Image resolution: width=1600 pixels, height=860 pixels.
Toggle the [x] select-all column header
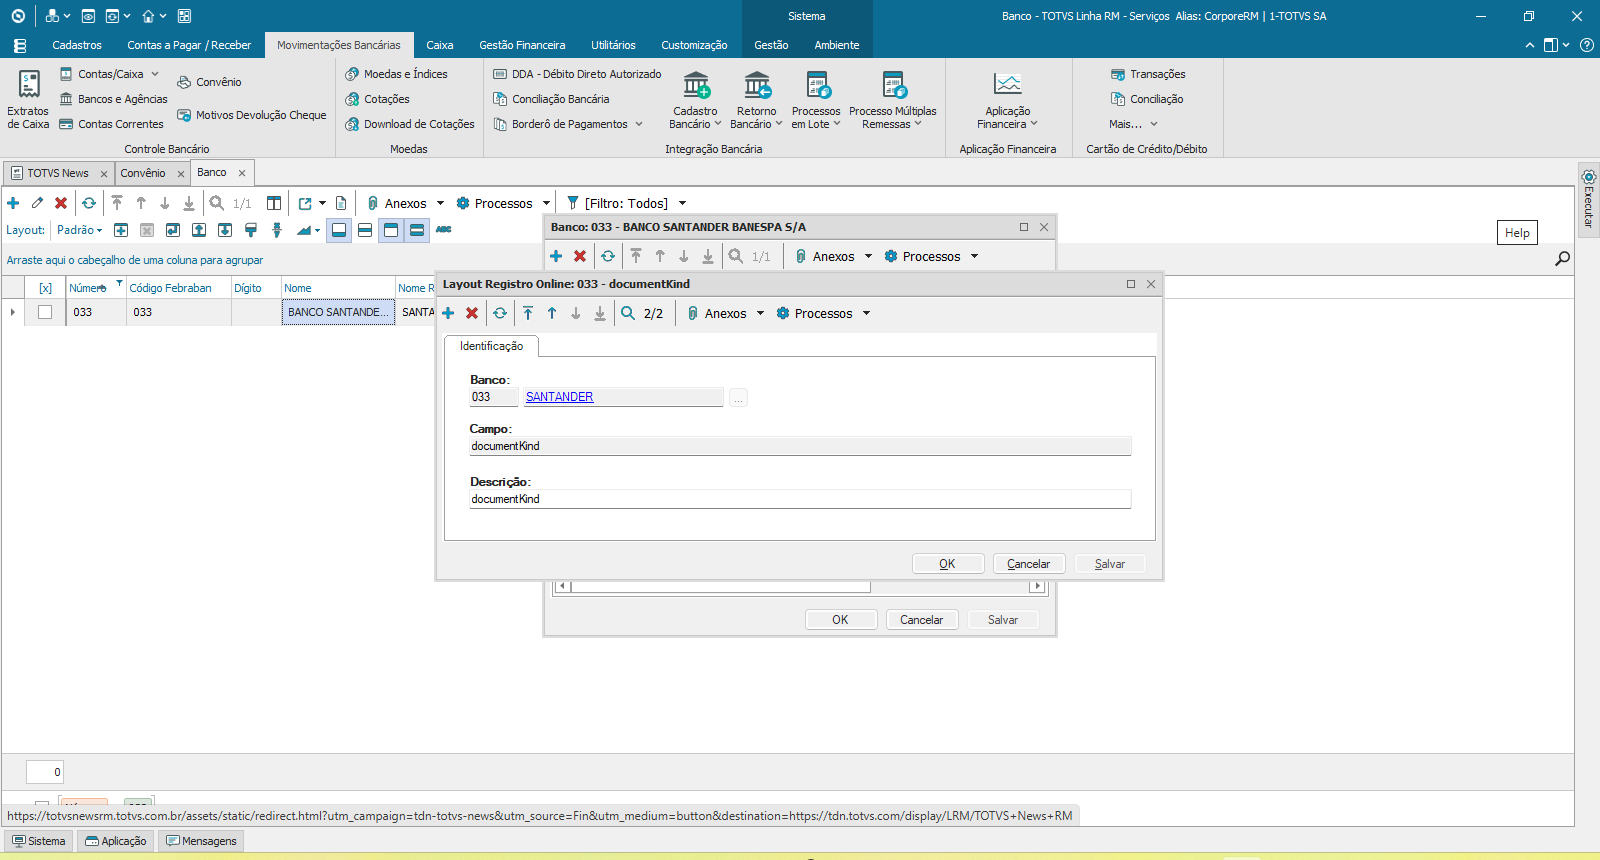tap(45, 288)
